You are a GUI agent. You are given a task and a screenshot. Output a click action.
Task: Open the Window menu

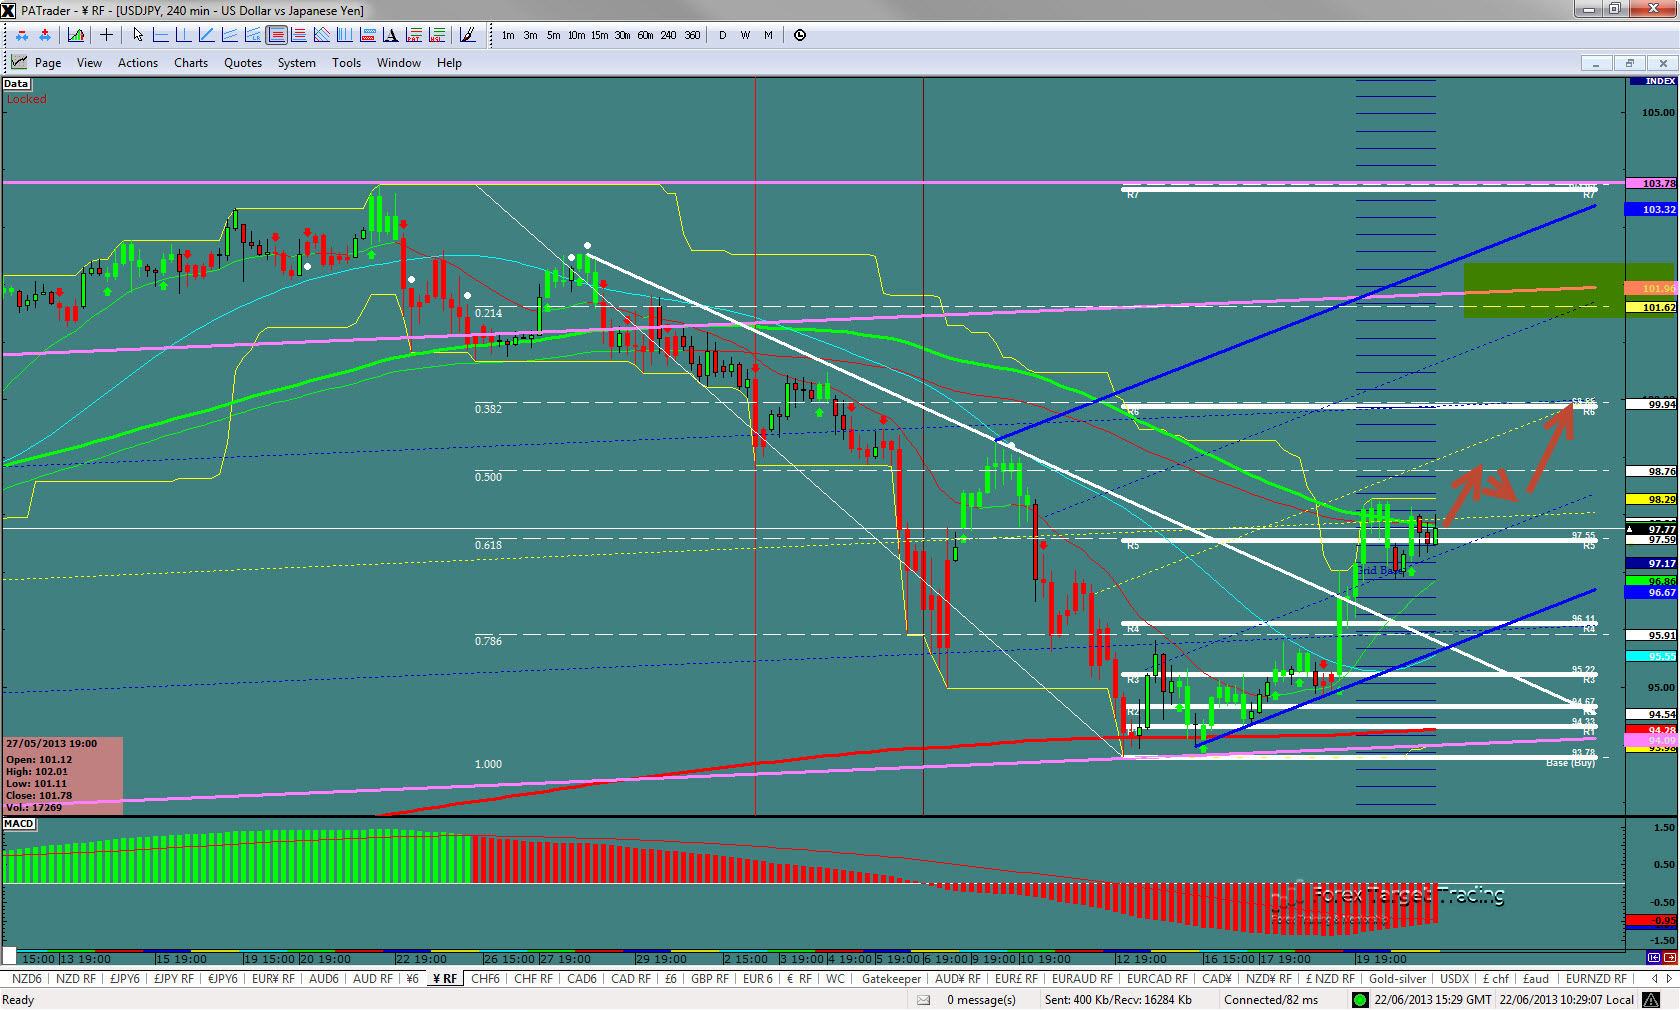click(x=399, y=63)
